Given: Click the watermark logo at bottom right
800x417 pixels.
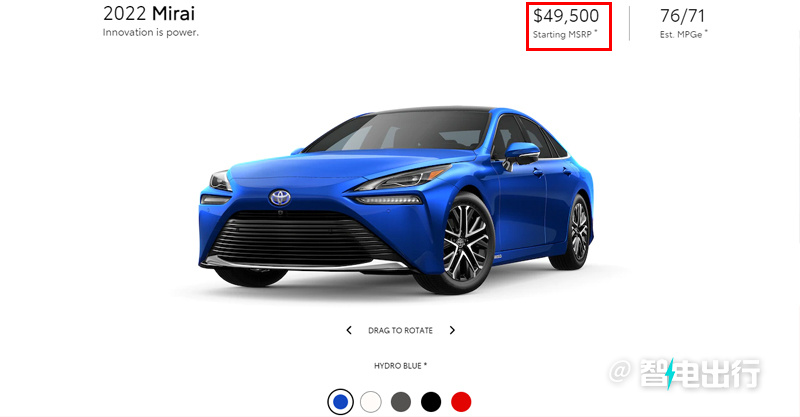Looking at the screenshot, I should click(685, 374).
